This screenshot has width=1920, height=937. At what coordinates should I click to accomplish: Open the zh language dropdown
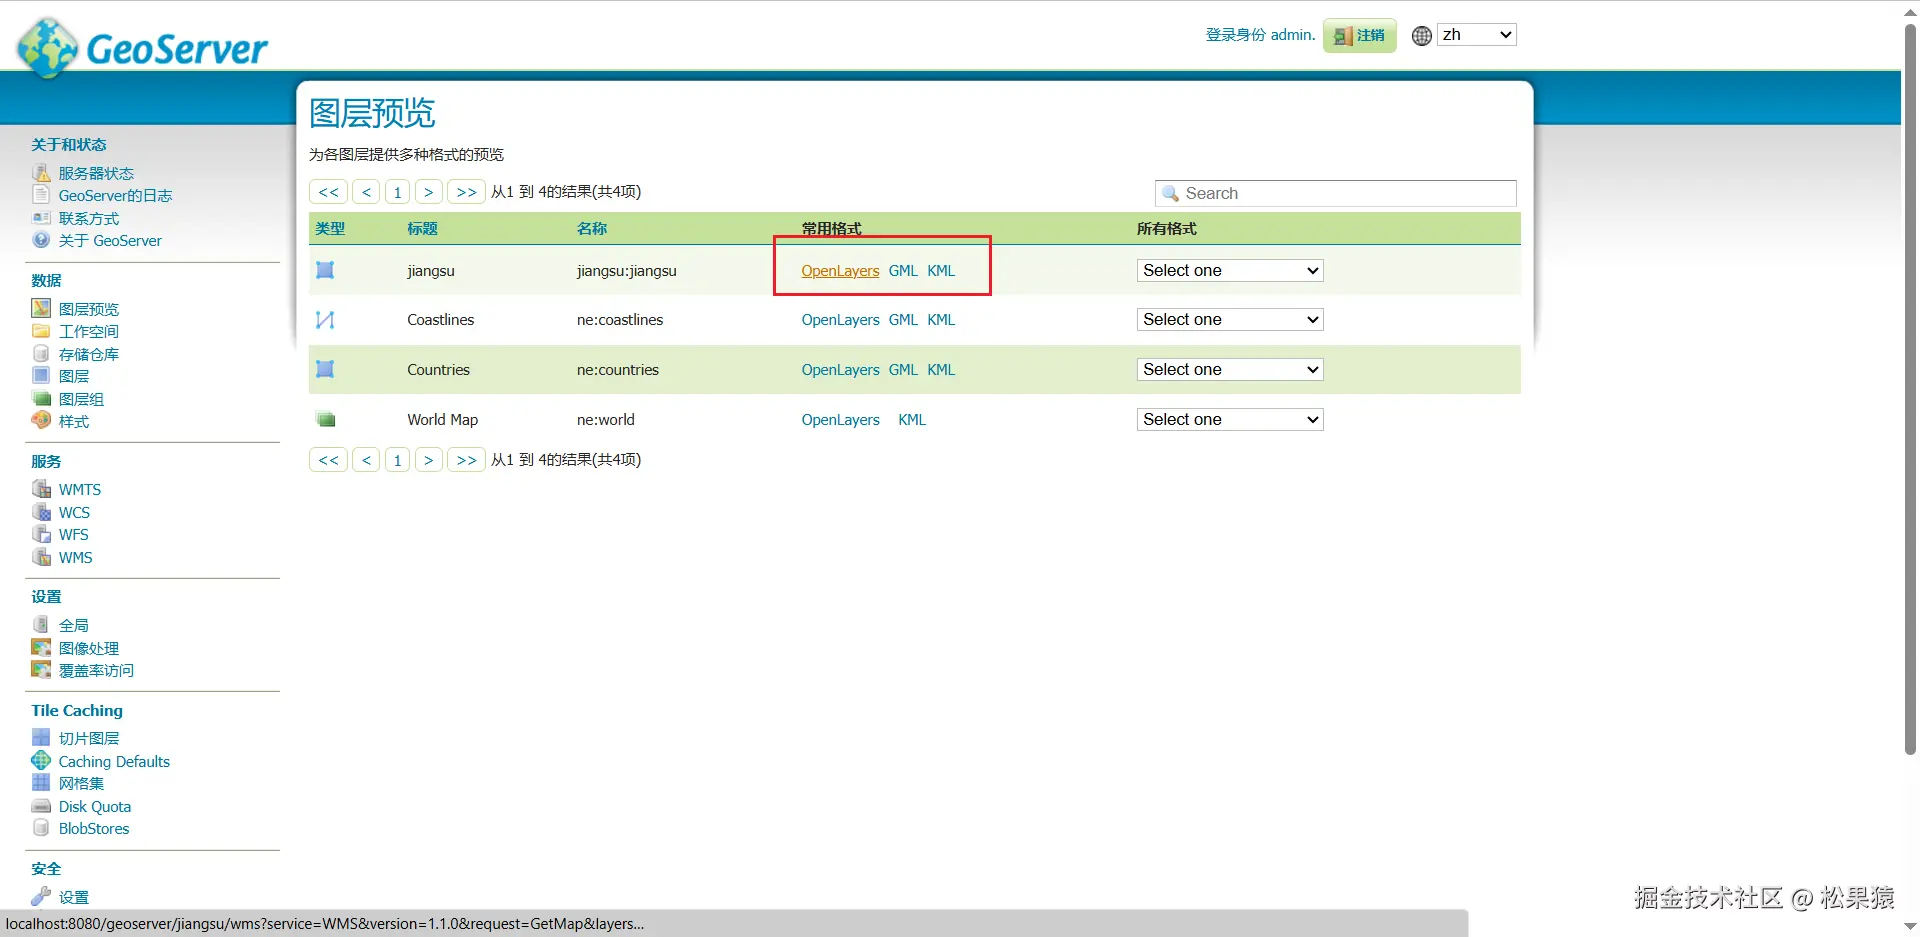tap(1477, 35)
